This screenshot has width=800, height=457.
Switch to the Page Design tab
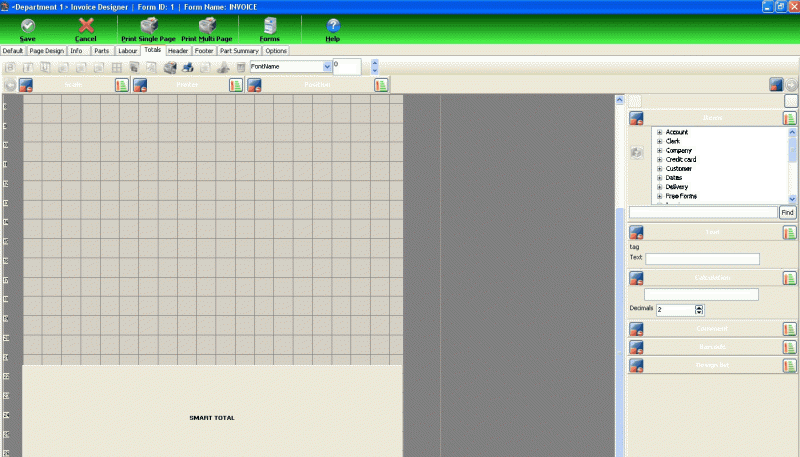(x=46, y=51)
